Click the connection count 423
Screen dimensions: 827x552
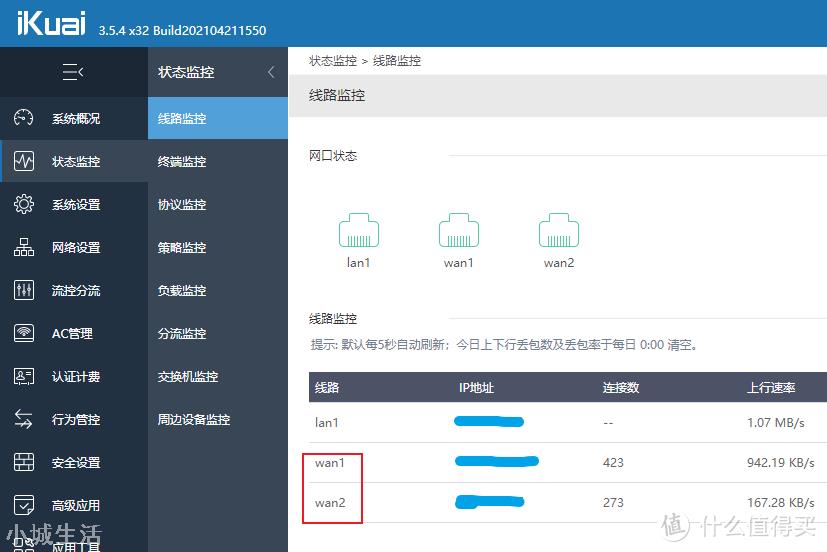pyautogui.click(x=613, y=463)
